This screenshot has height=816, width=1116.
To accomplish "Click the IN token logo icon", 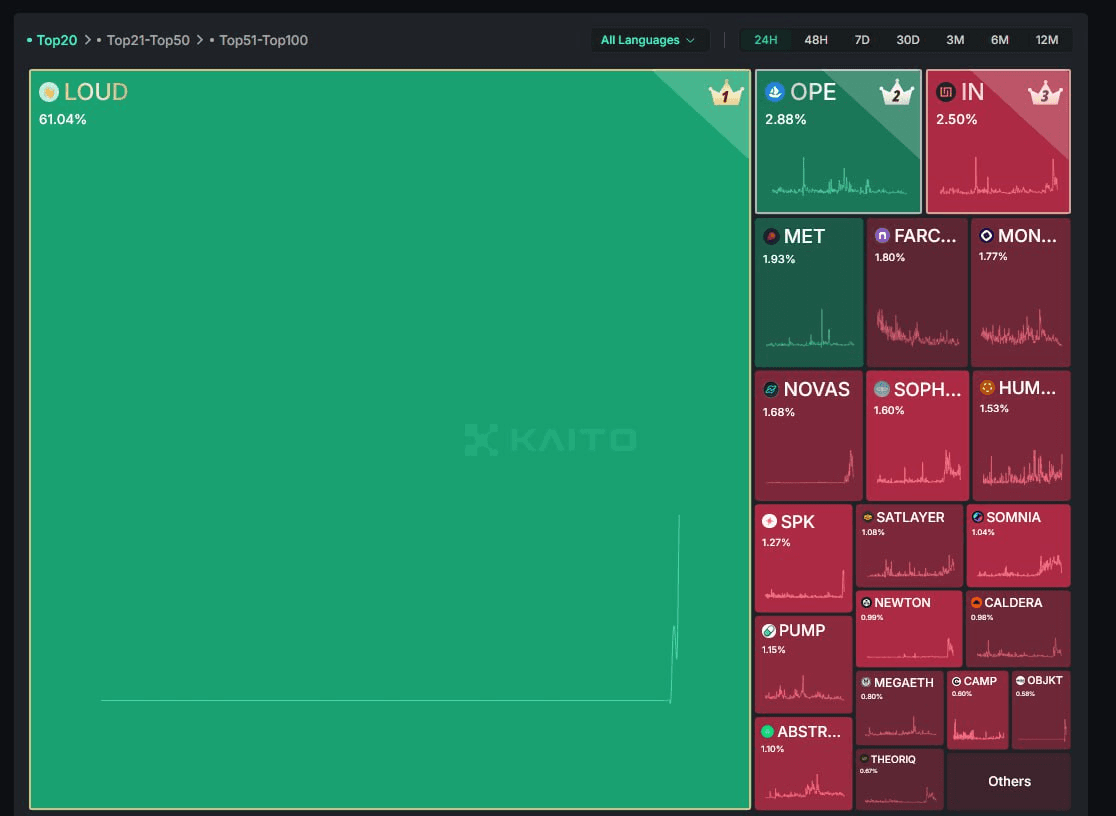I will point(945,92).
